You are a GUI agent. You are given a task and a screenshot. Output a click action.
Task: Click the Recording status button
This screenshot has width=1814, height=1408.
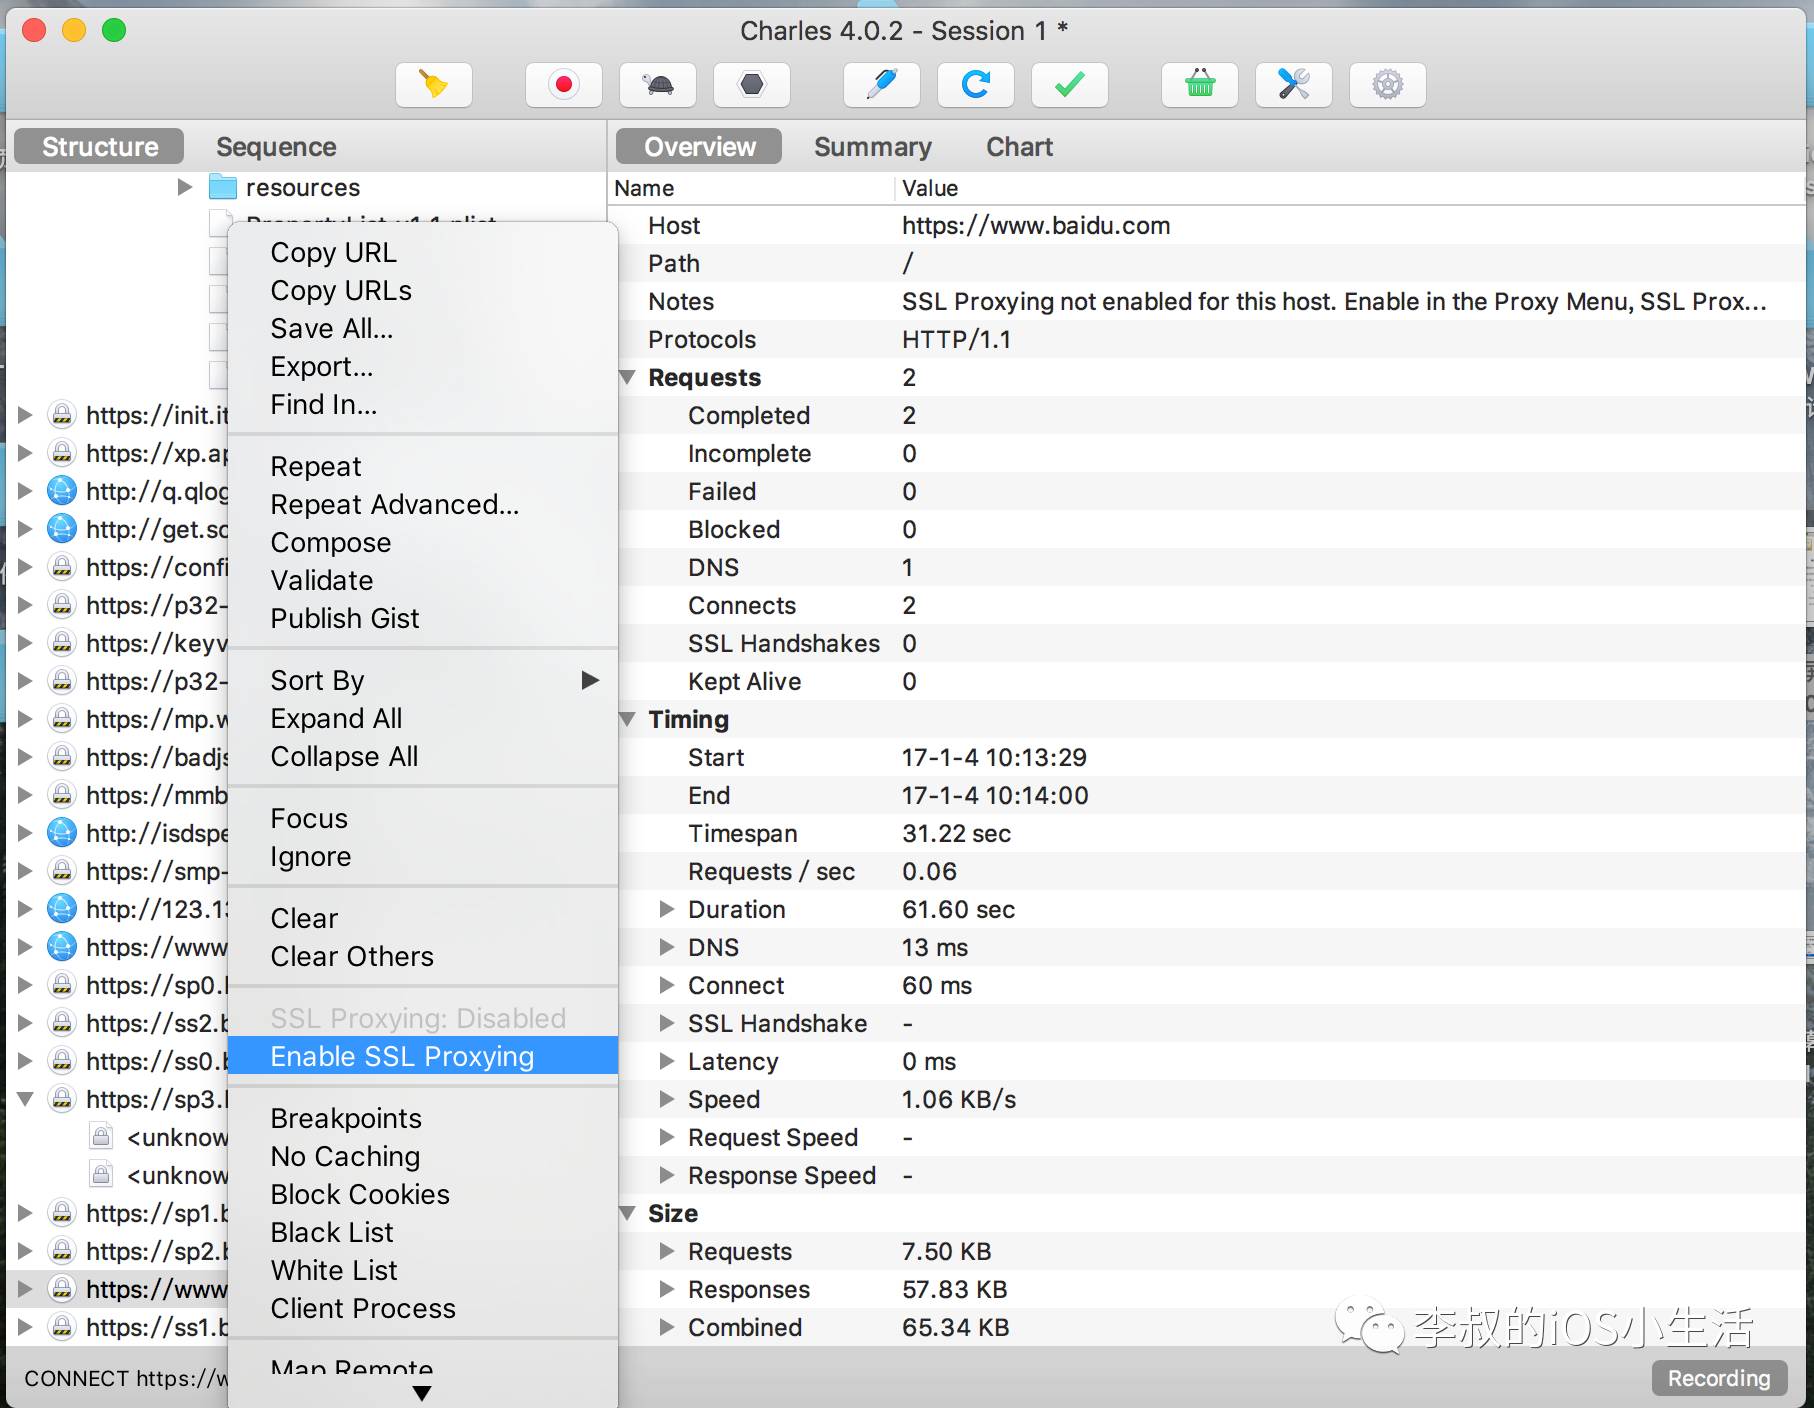pos(1719,1378)
